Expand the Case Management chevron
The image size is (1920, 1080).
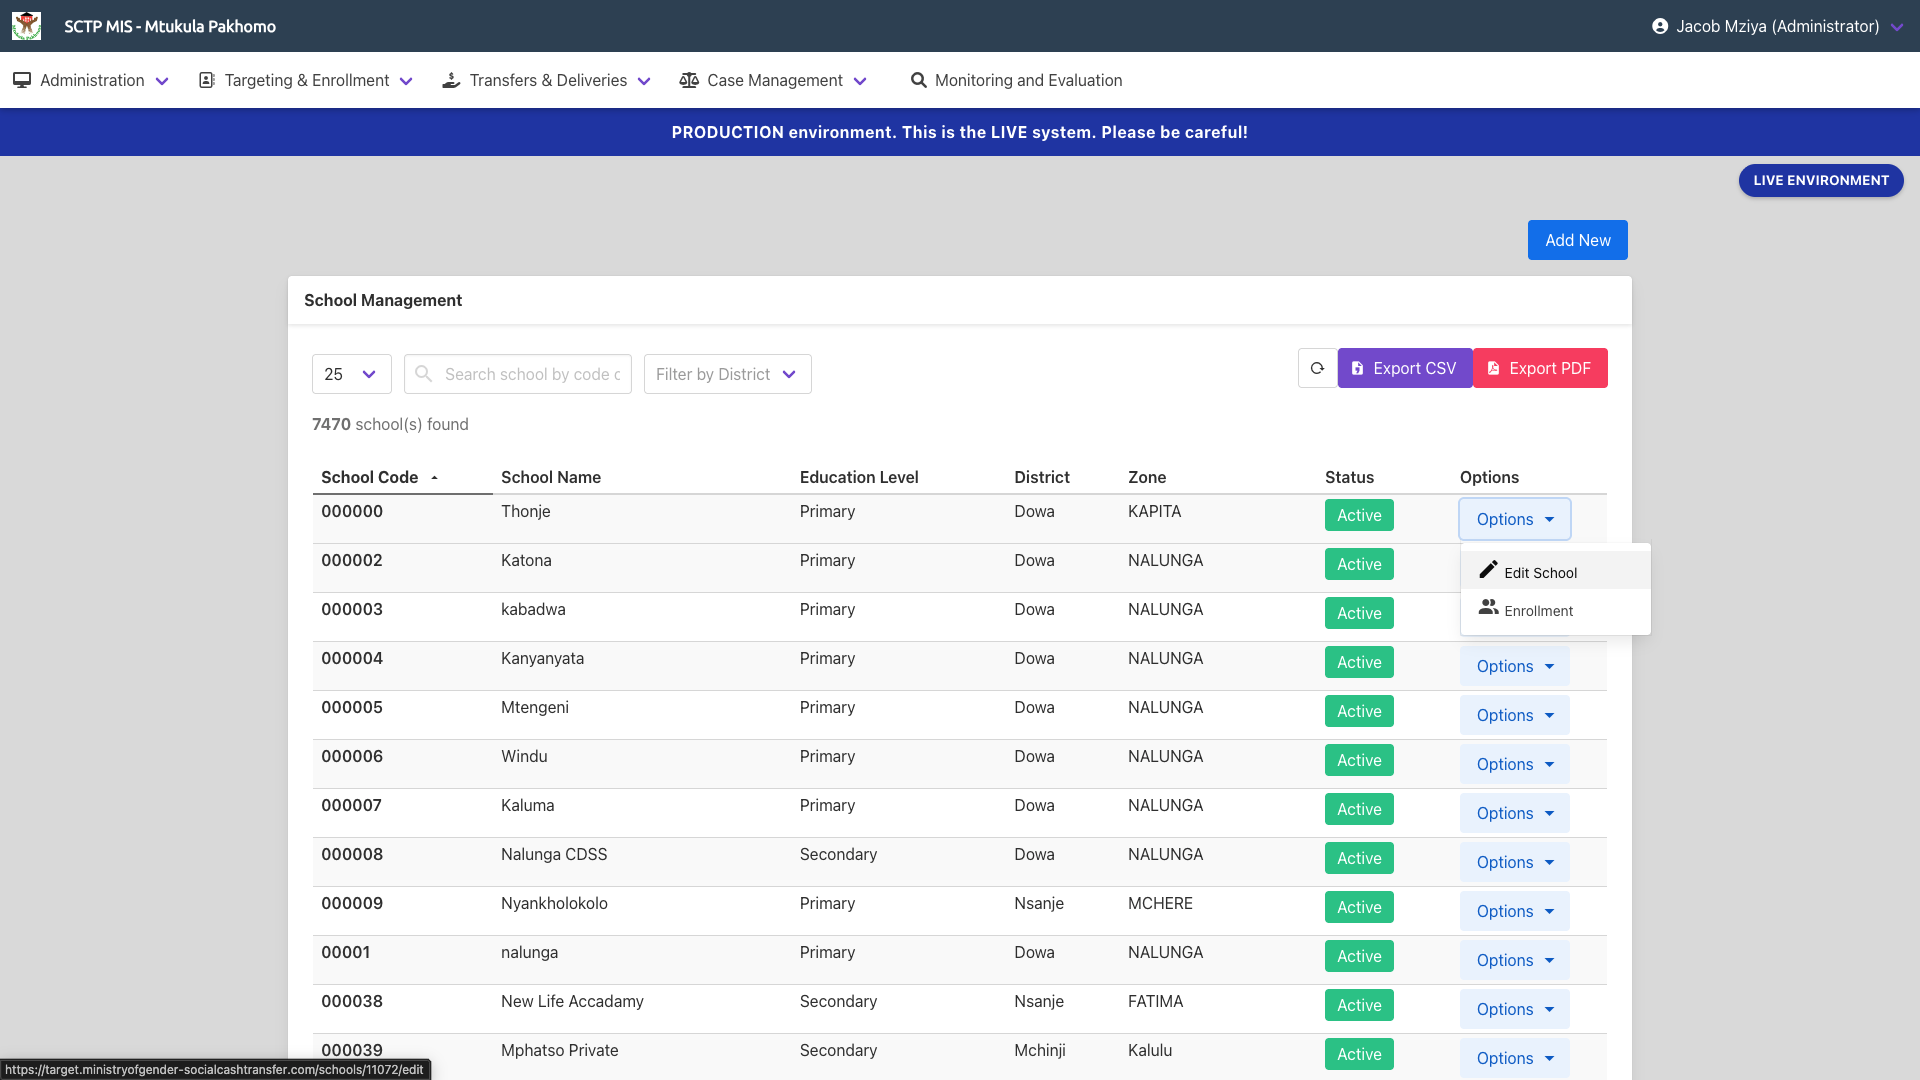pos(860,81)
